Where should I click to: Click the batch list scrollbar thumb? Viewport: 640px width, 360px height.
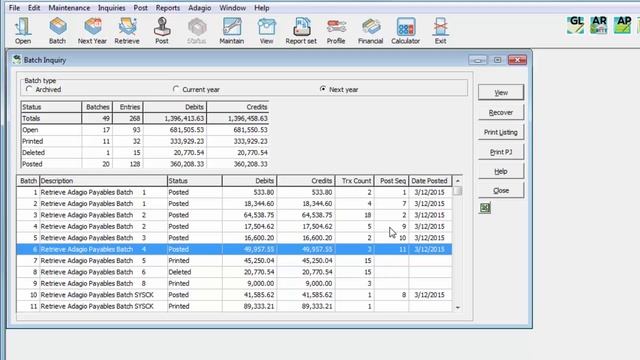click(458, 191)
